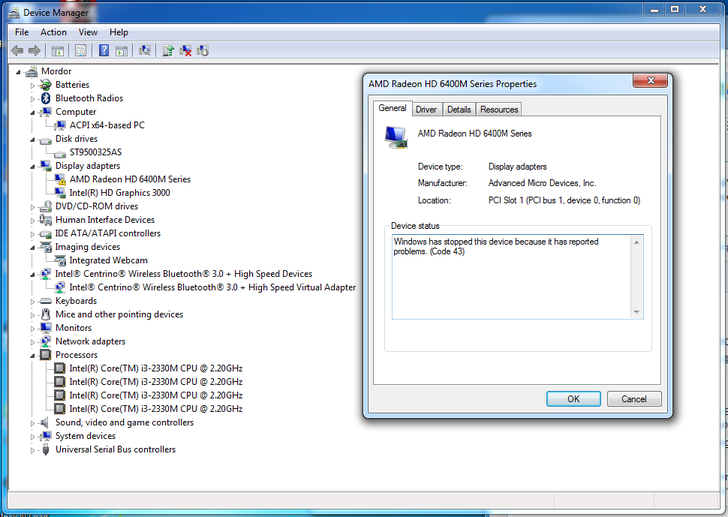
Task: Collapse the Imaging devices node
Action: [32, 247]
